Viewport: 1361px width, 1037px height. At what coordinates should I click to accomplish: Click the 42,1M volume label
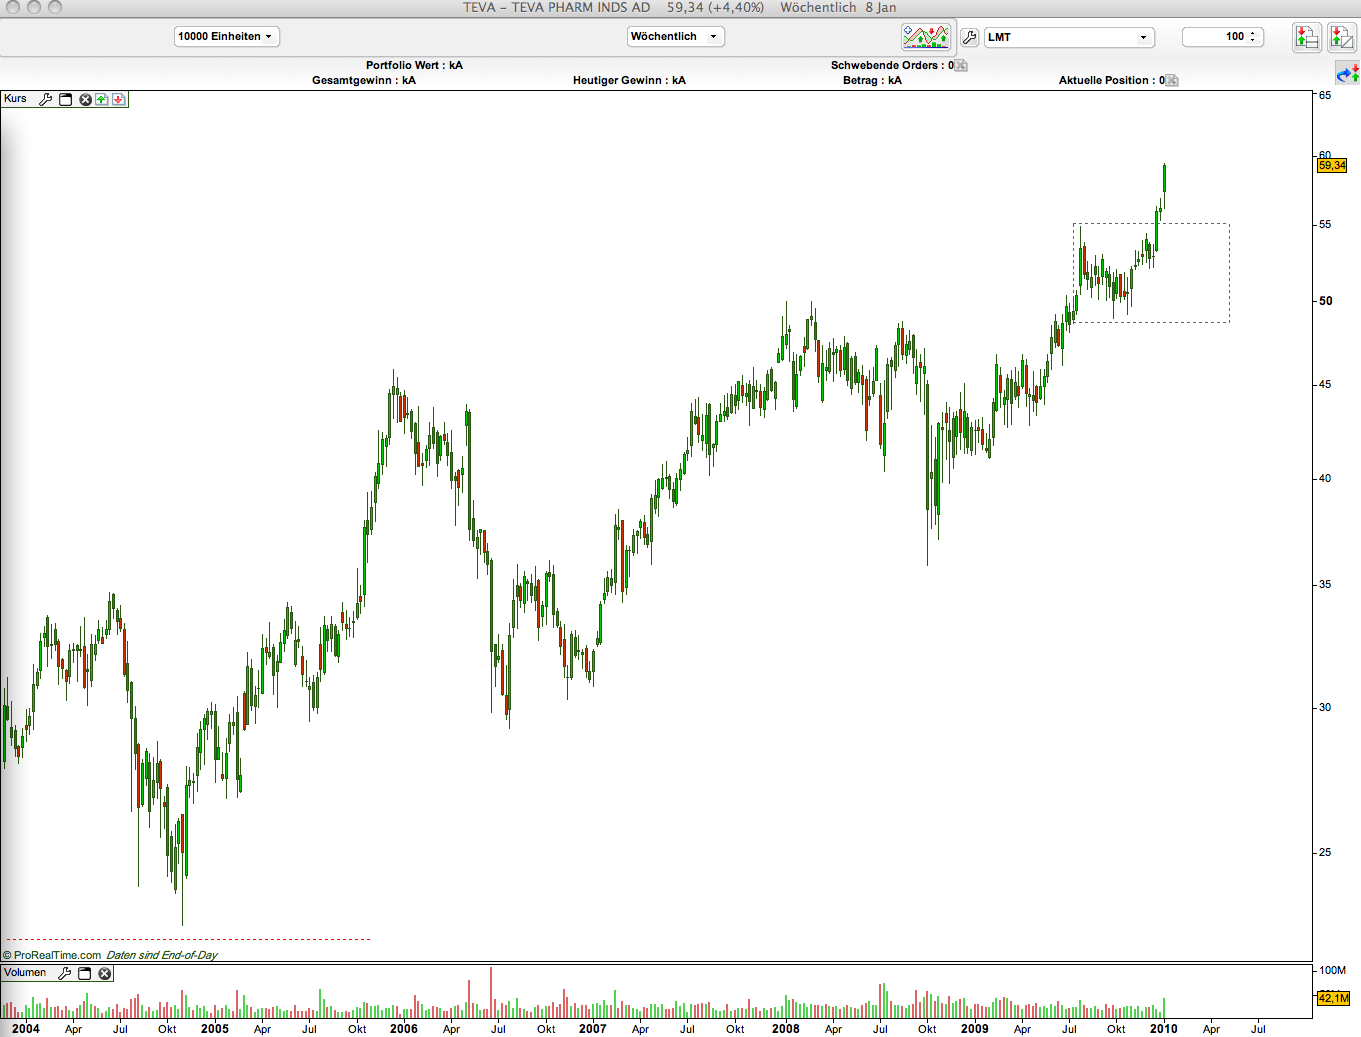pyautogui.click(x=1333, y=998)
